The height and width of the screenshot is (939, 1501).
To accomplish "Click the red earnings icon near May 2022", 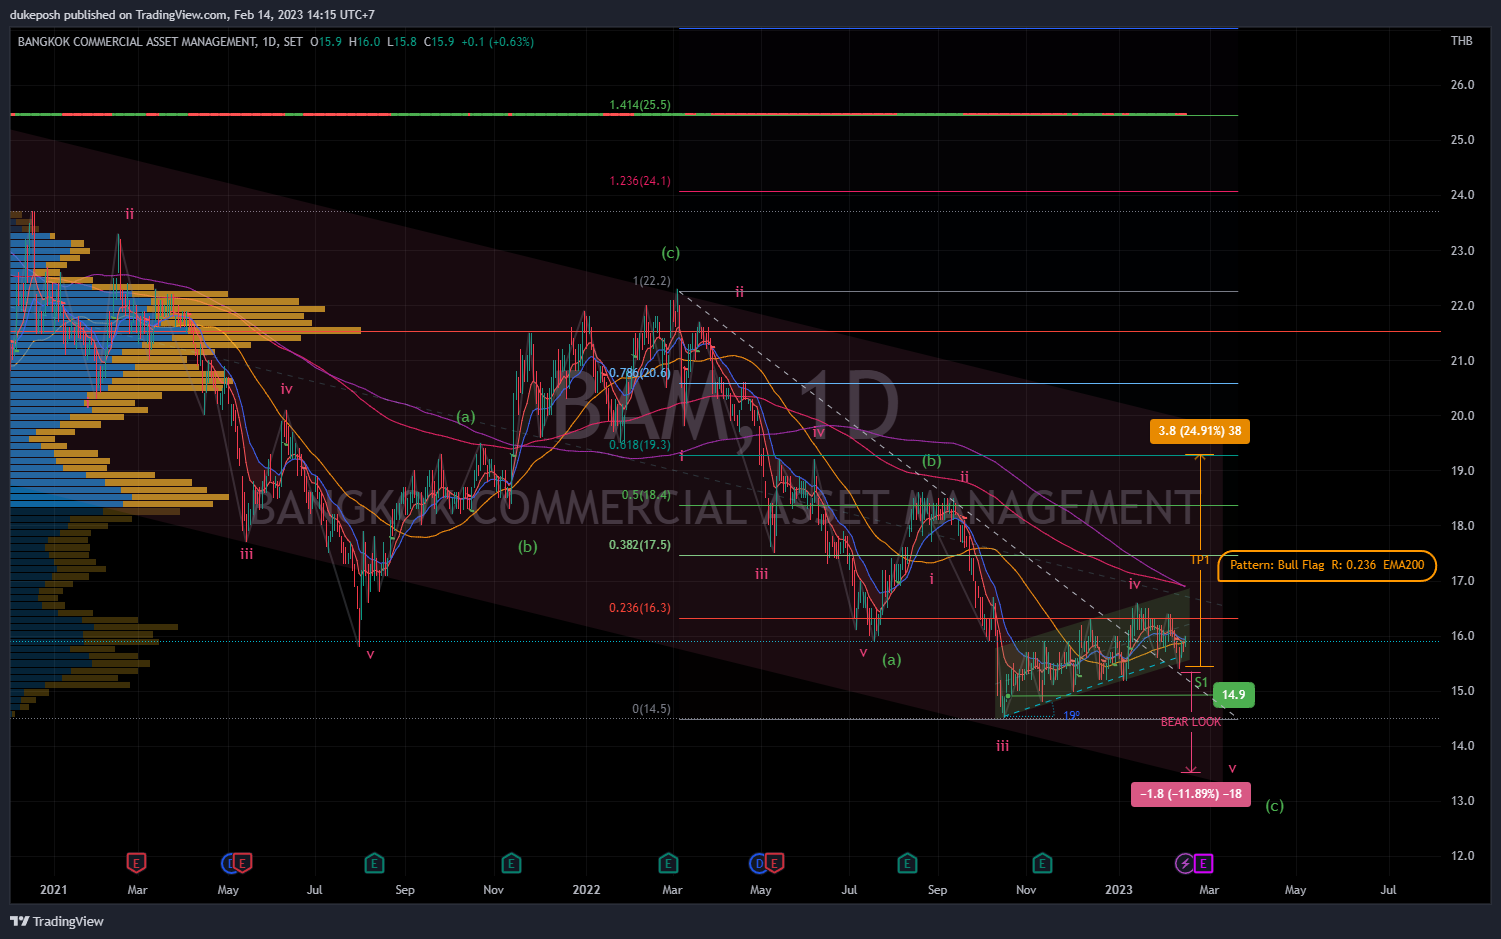I will click(x=774, y=862).
